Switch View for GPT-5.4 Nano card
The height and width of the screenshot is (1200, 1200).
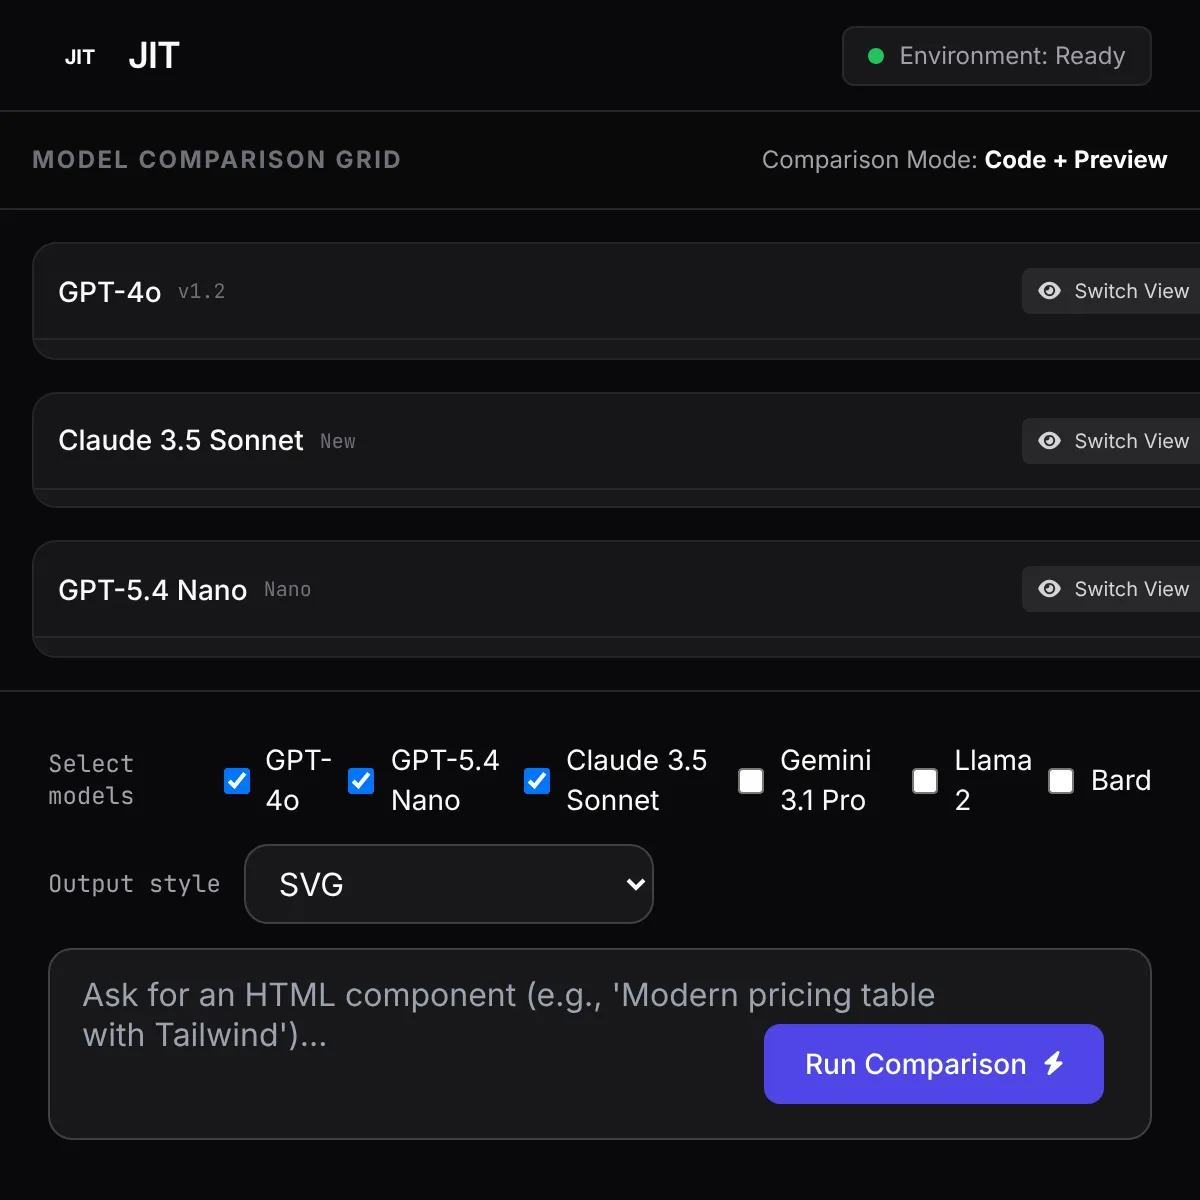[x=1111, y=589]
